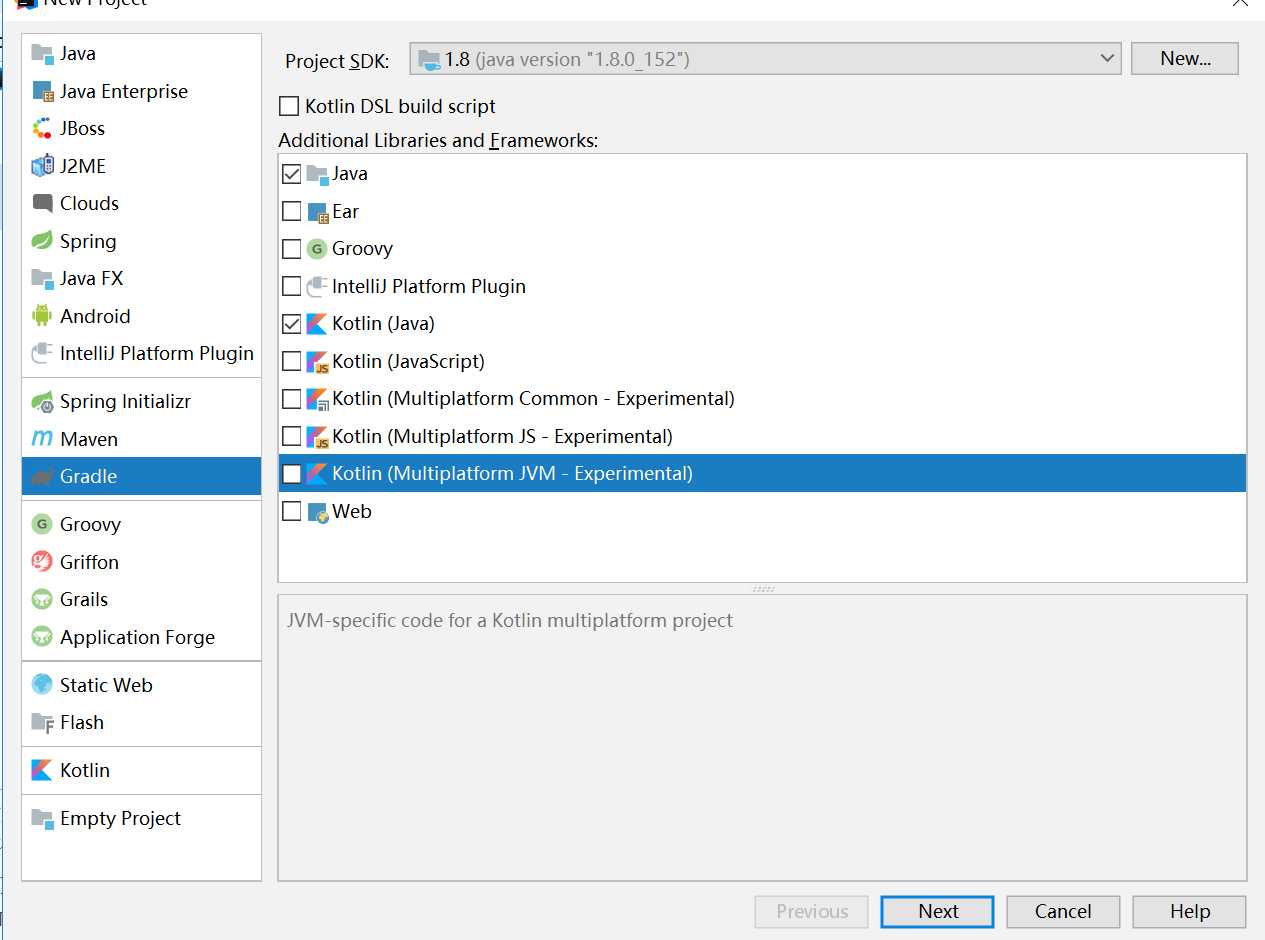Viewport: 1265px width, 940px height.
Task: Enable Kotlin DSL build script checkbox
Action: point(289,106)
